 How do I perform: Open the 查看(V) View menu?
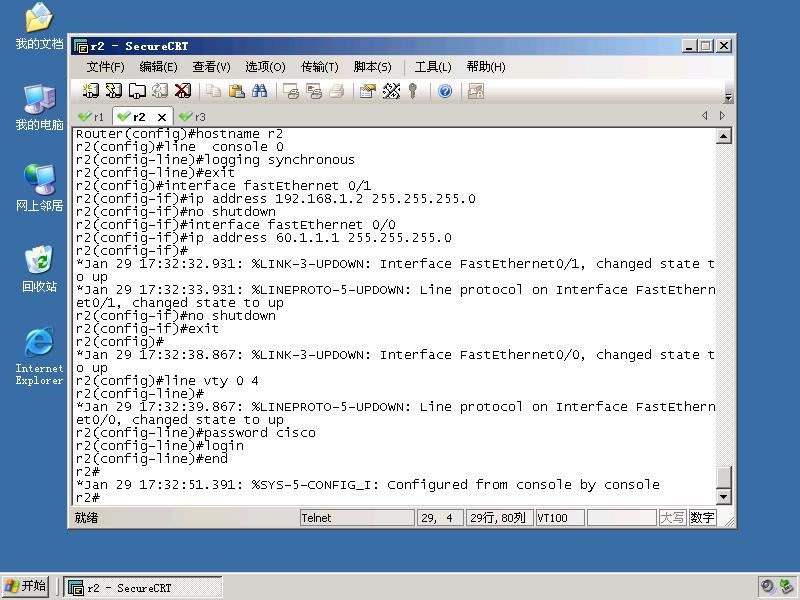211,67
